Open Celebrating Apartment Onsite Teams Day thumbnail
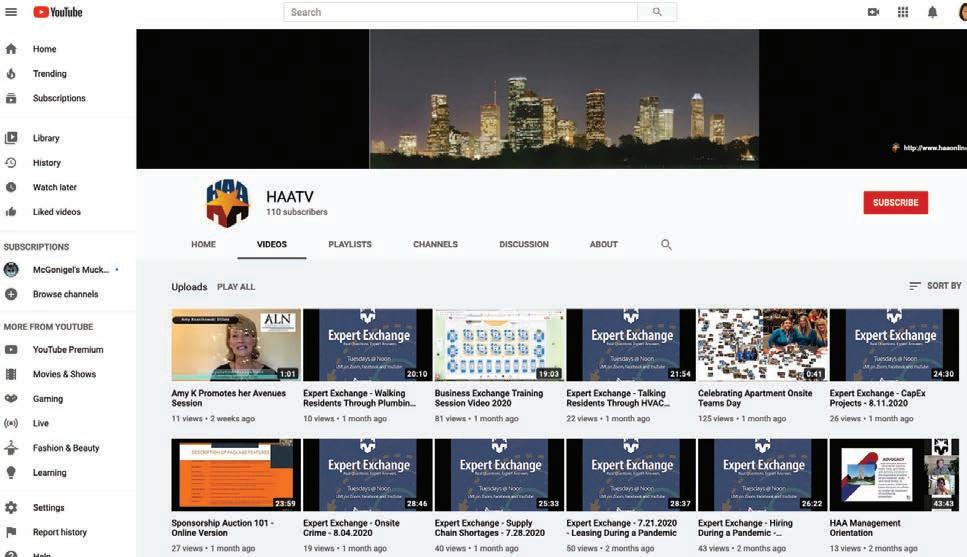967x557 pixels. point(762,345)
